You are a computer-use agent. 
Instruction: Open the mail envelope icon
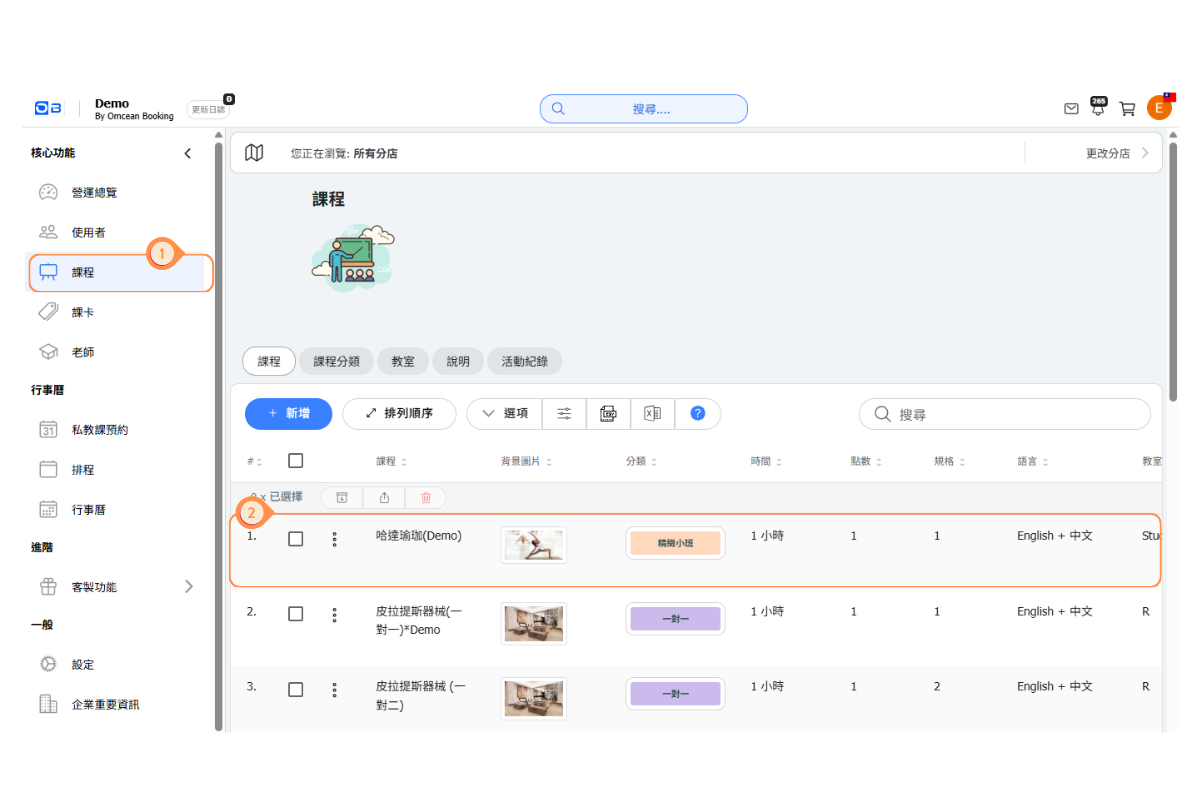click(x=1071, y=109)
